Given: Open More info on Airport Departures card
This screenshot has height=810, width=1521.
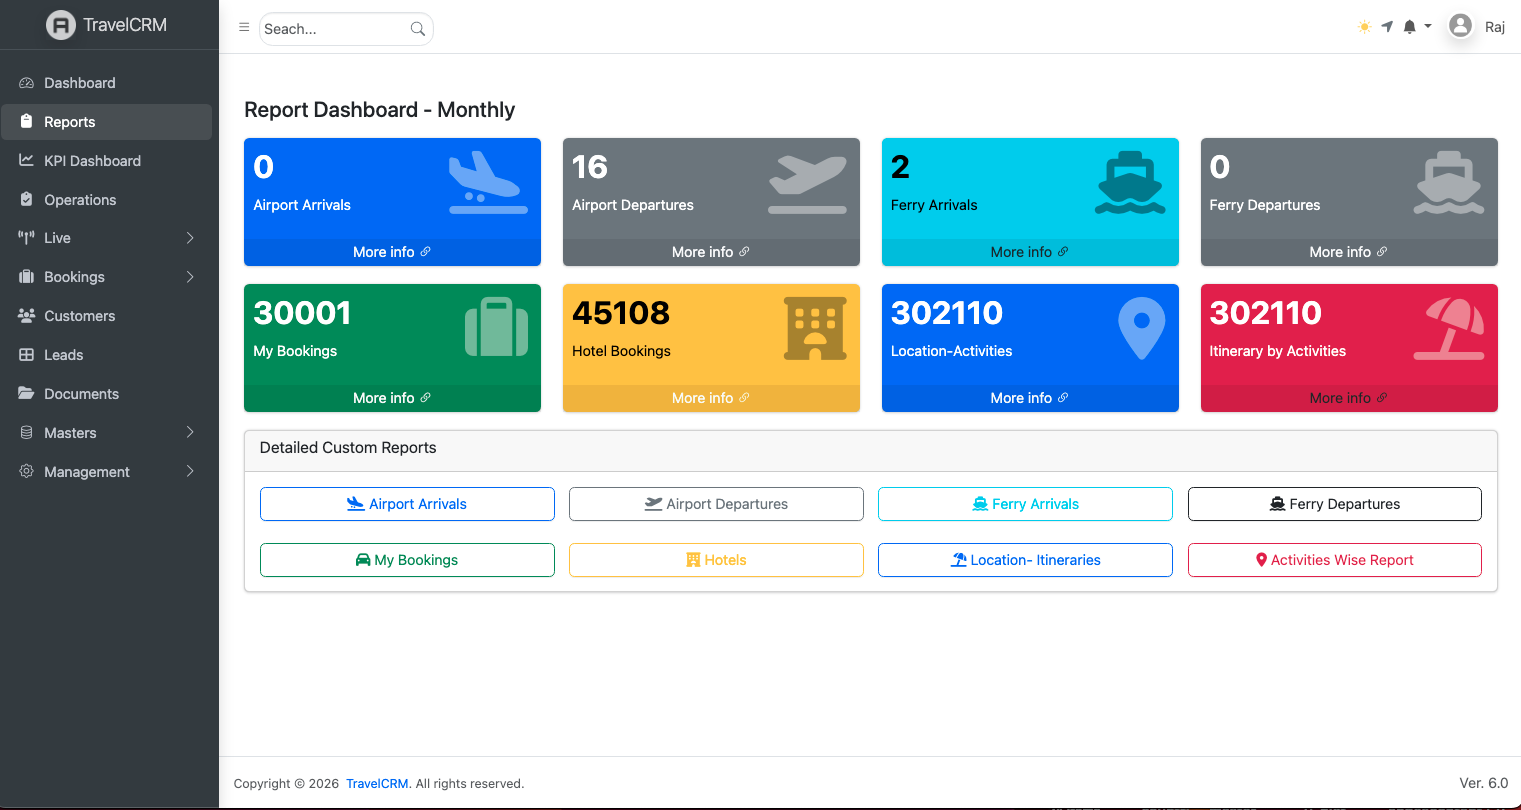Looking at the screenshot, I should (711, 252).
